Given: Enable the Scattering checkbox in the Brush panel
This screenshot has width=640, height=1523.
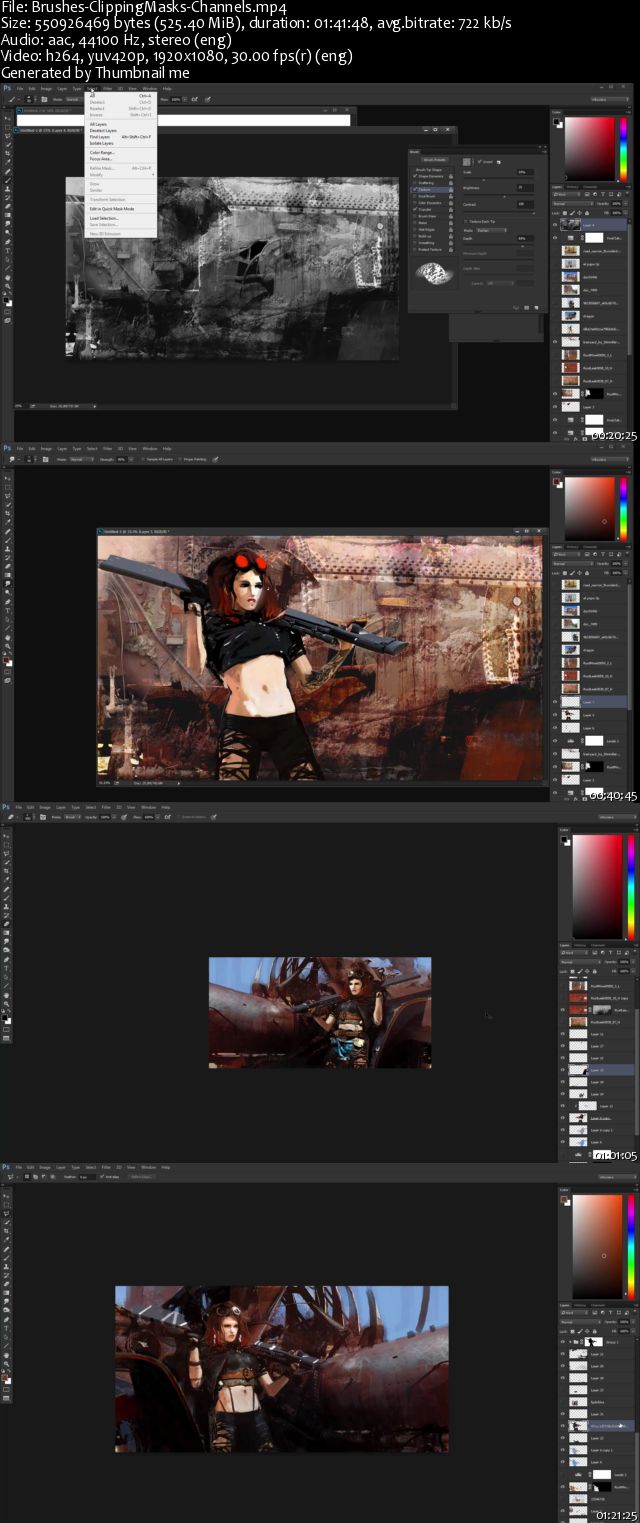Looking at the screenshot, I should 415,183.
